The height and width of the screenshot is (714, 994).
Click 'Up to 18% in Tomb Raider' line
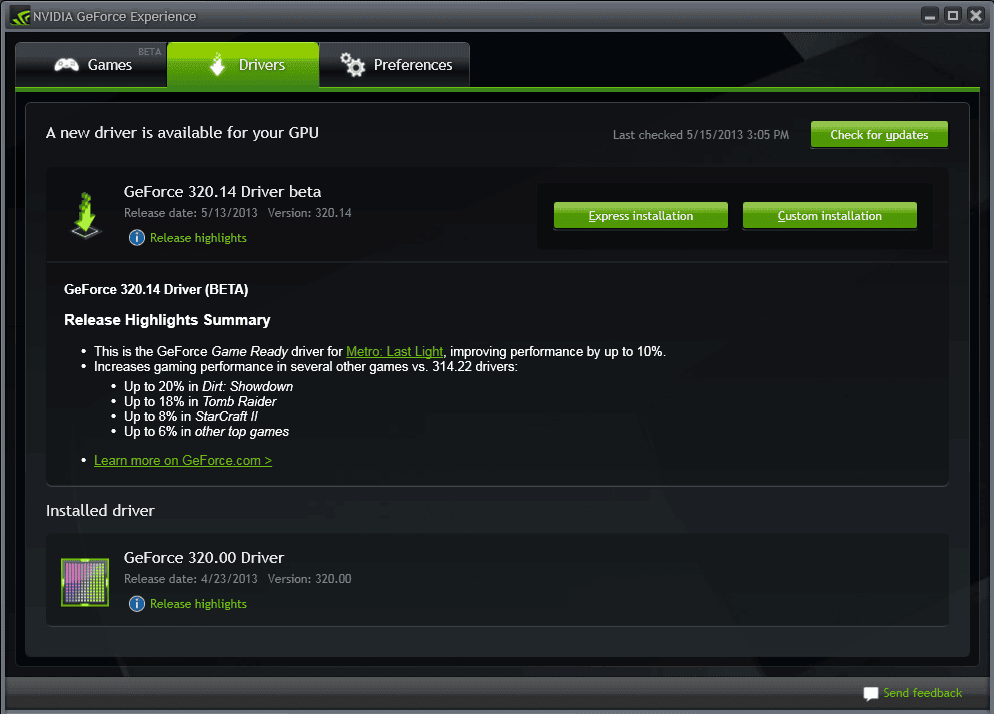(x=200, y=401)
